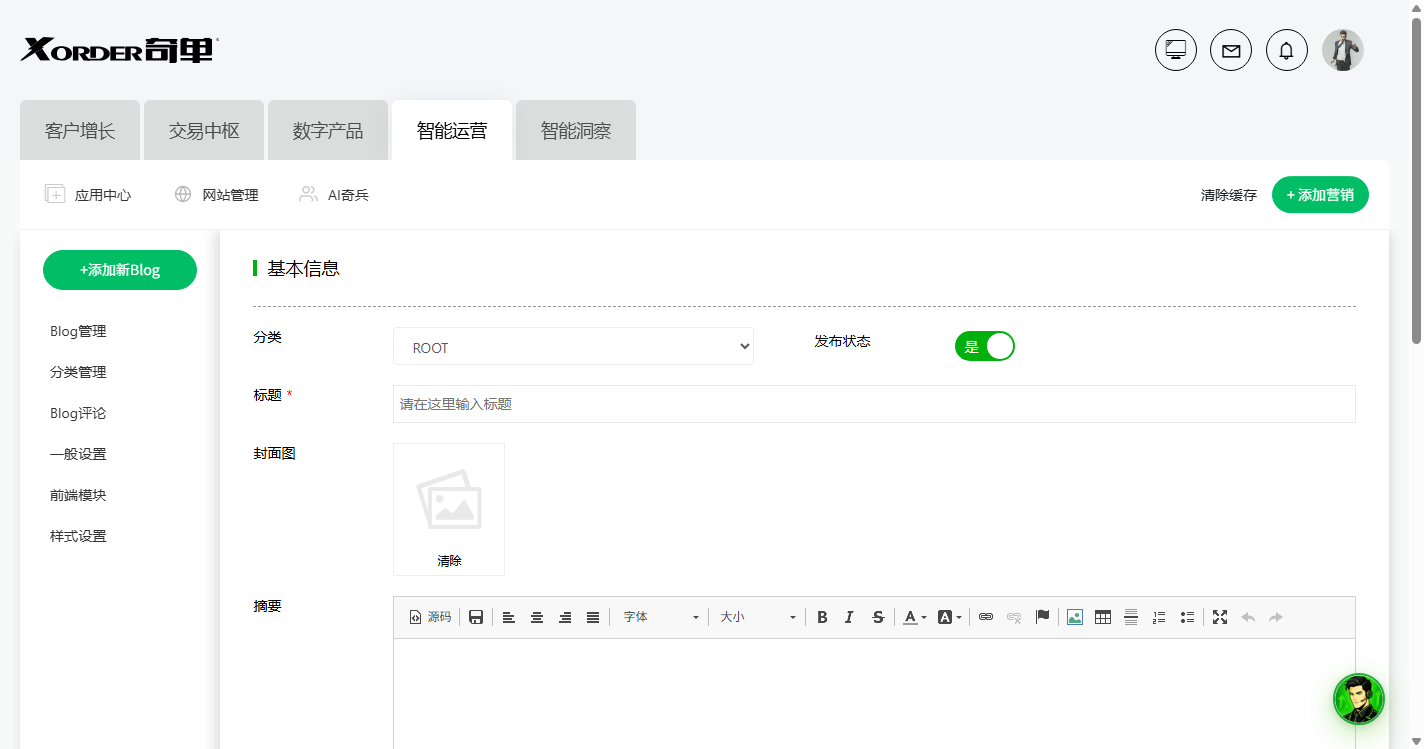Screen dimensions: 1424x749
Task: Open Blog管理 in the sidebar
Action: click(x=78, y=331)
